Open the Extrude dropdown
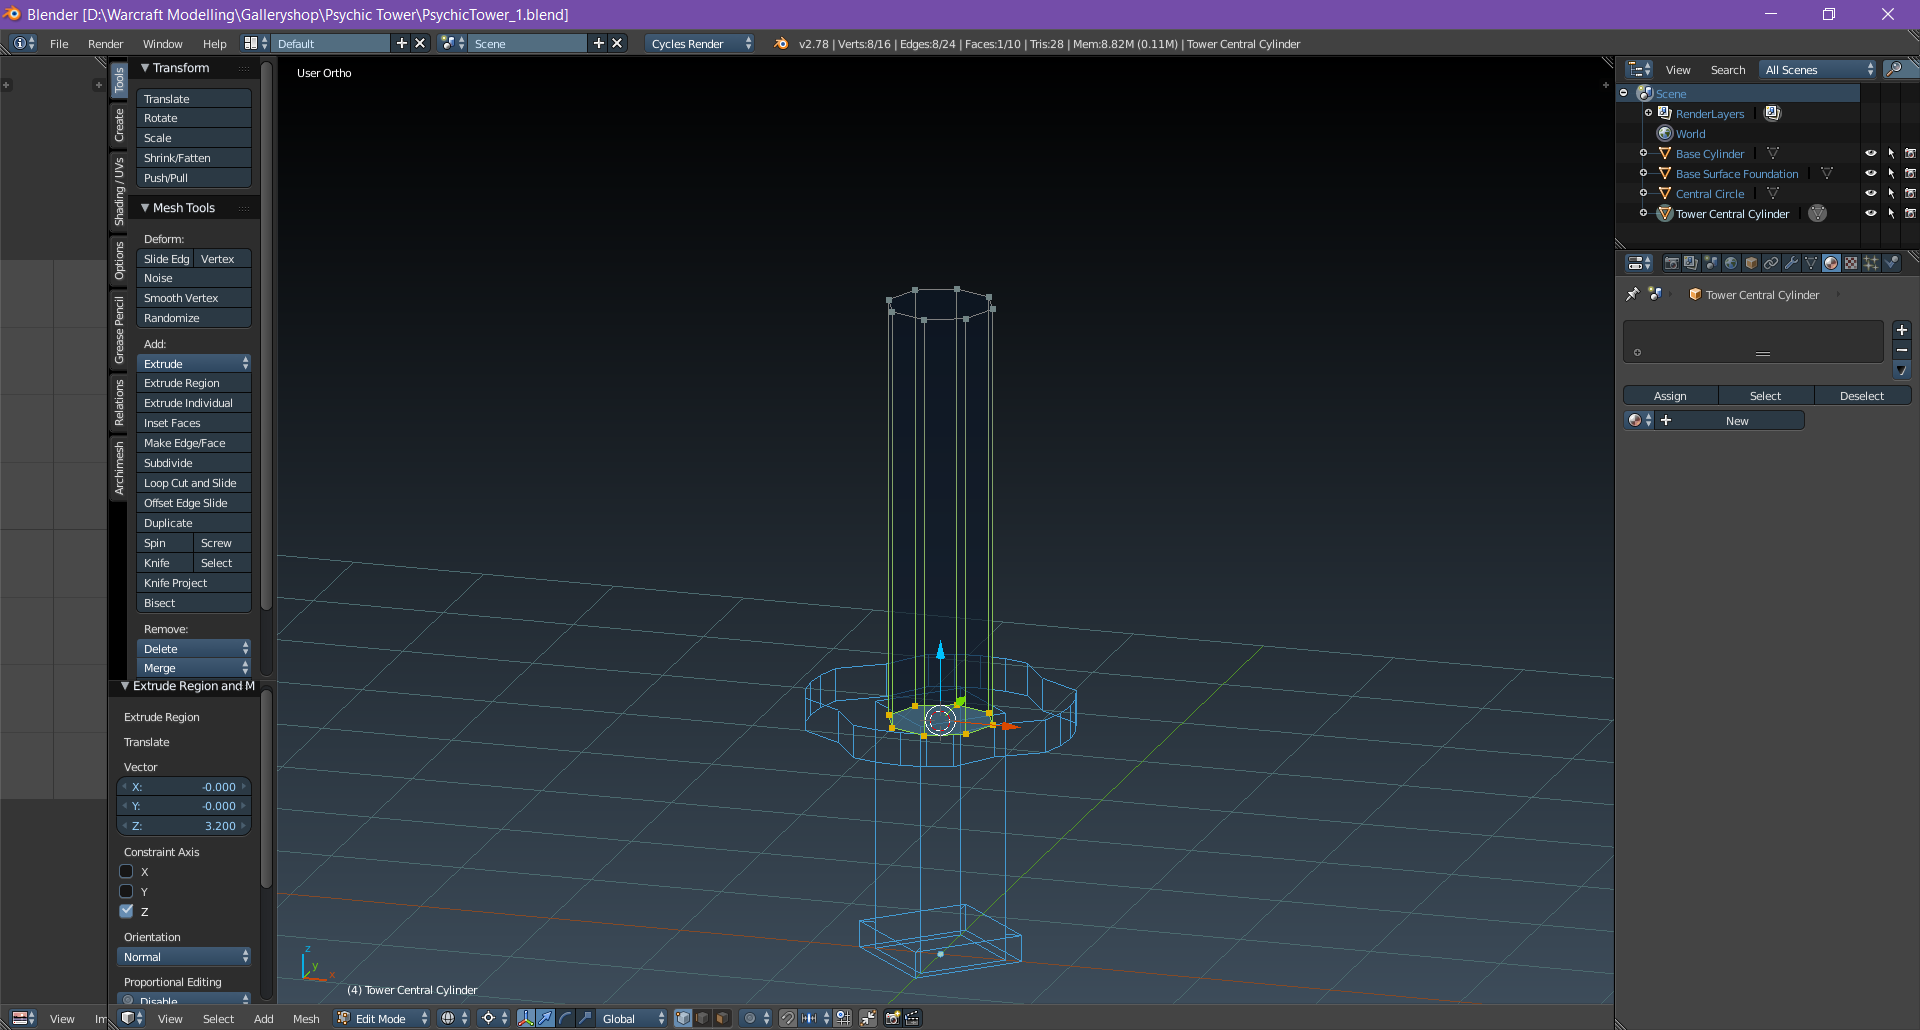The width and height of the screenshot is (1920, 1030). coord(194,363)
